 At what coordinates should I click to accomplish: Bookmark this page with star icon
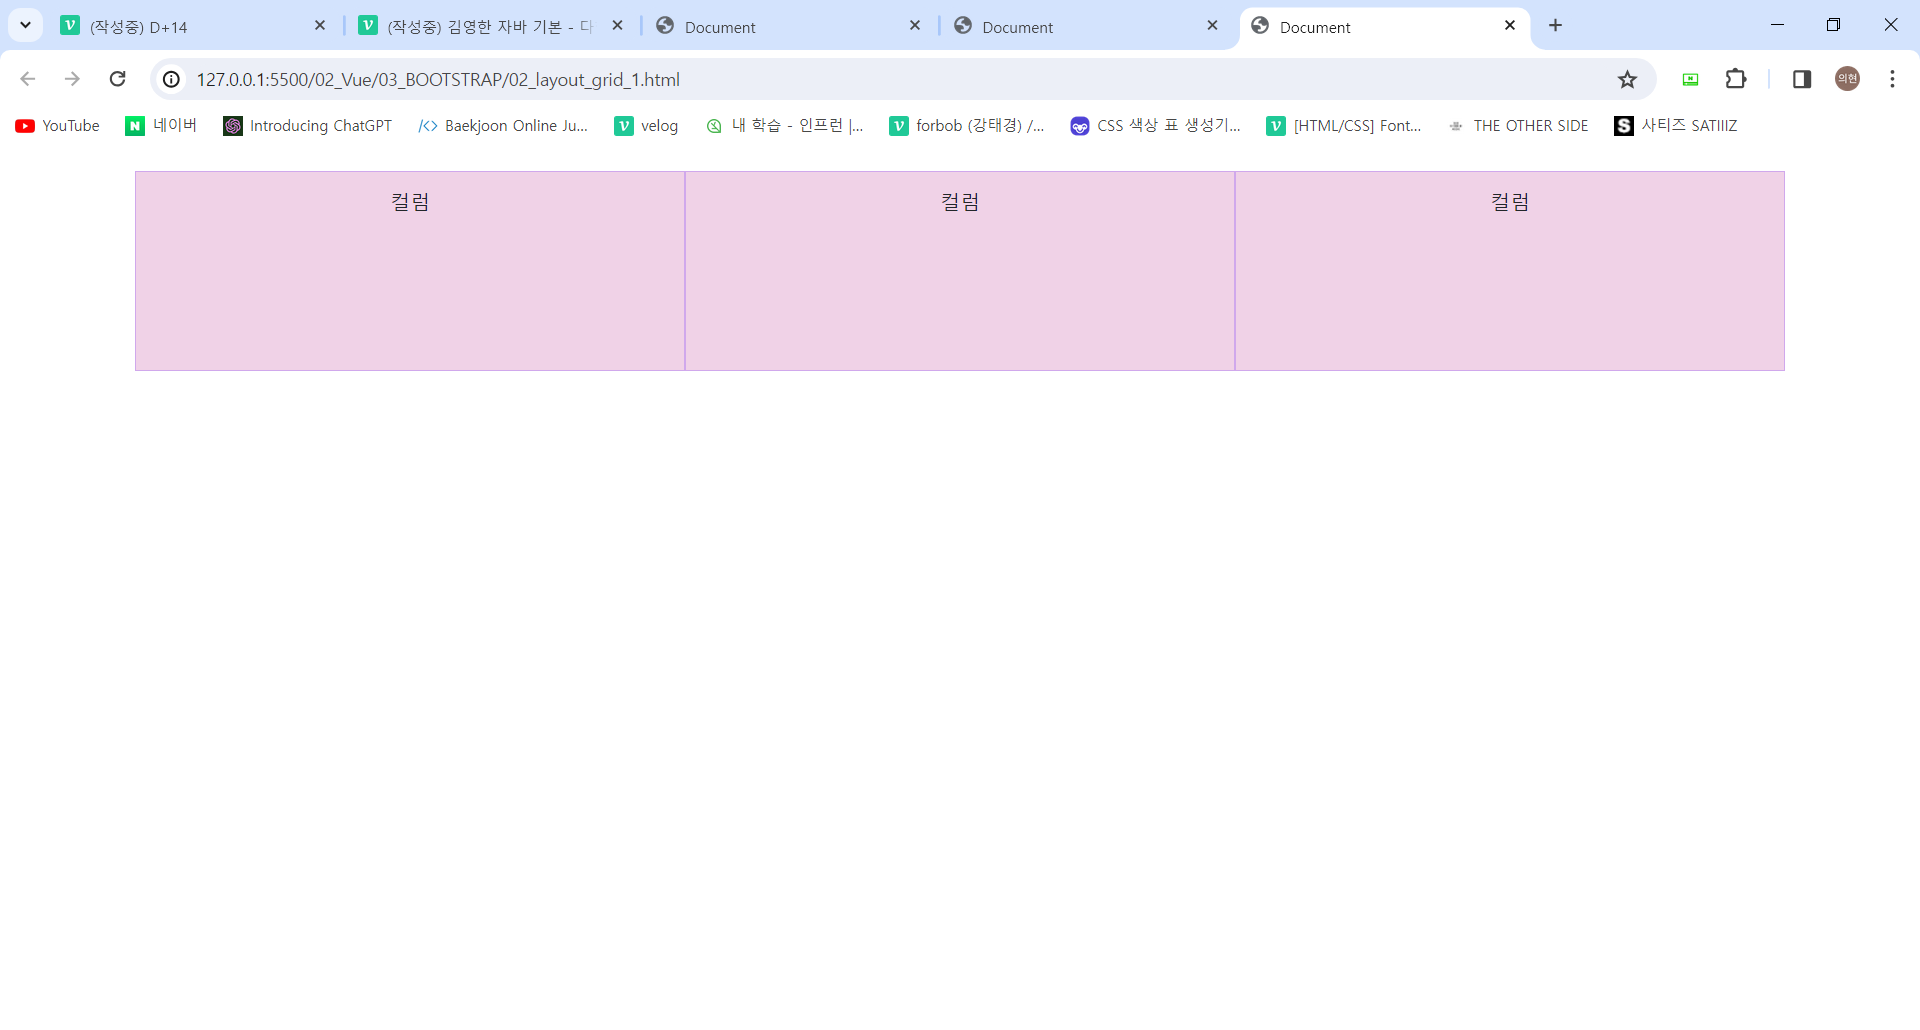1628,79
